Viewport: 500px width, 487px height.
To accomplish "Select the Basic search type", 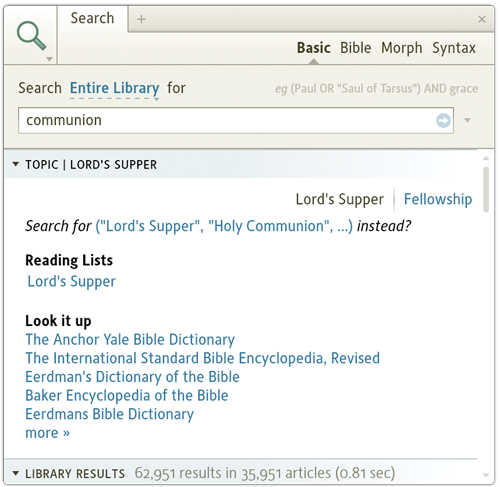I will [314, 48].
